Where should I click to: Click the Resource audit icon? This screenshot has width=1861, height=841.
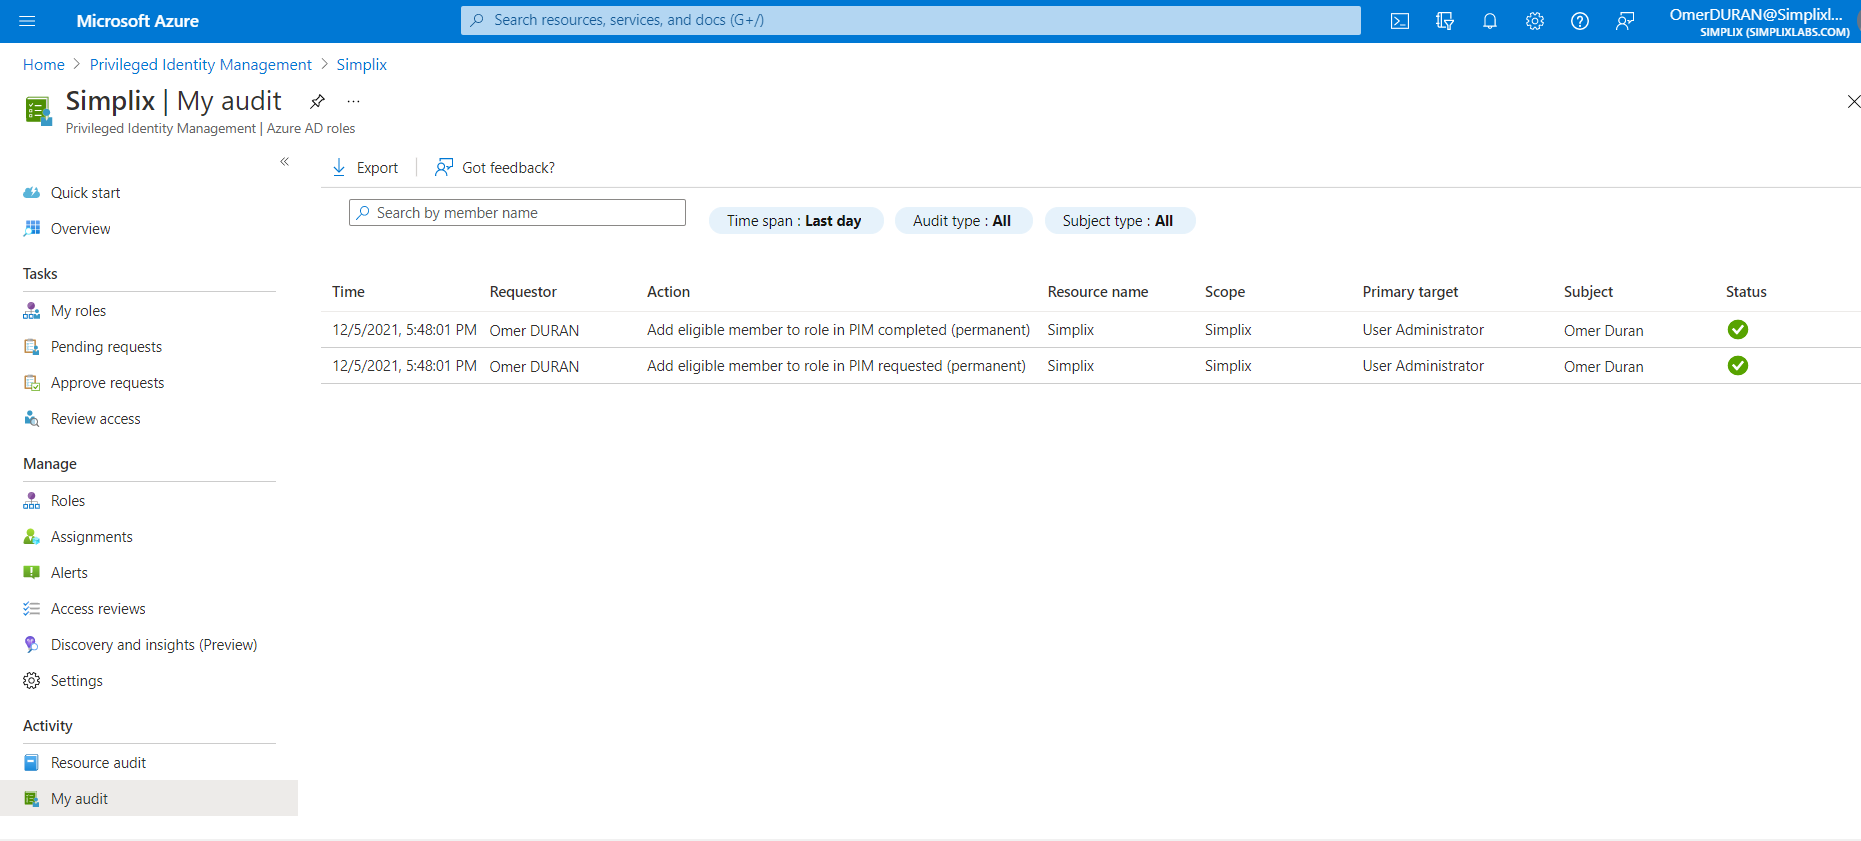coord(32,763)
